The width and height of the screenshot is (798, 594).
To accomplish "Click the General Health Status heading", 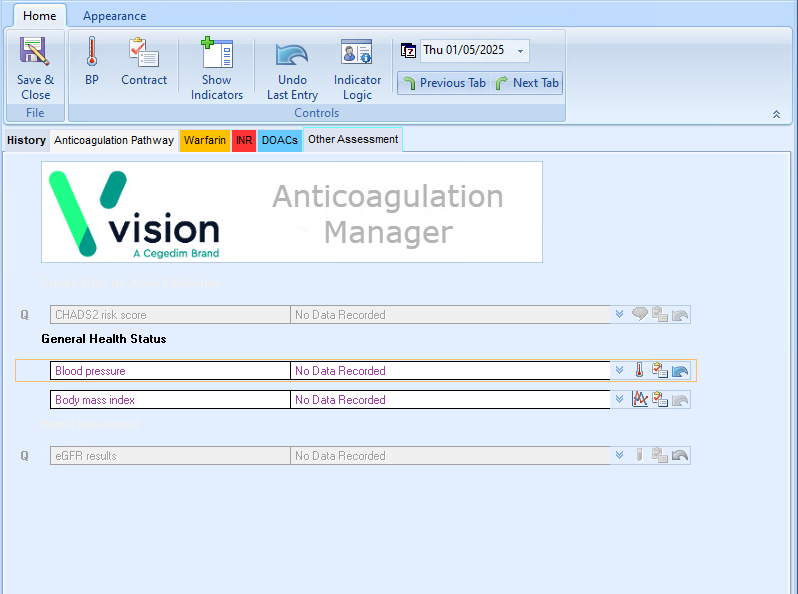I will (x=104, y=339).
